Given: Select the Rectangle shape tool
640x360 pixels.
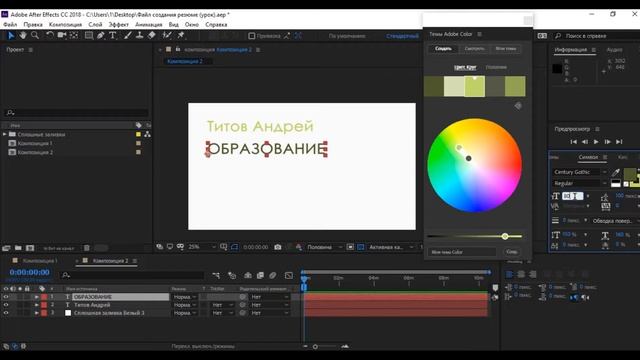Looking at the screenshot, I should point(89,36).
